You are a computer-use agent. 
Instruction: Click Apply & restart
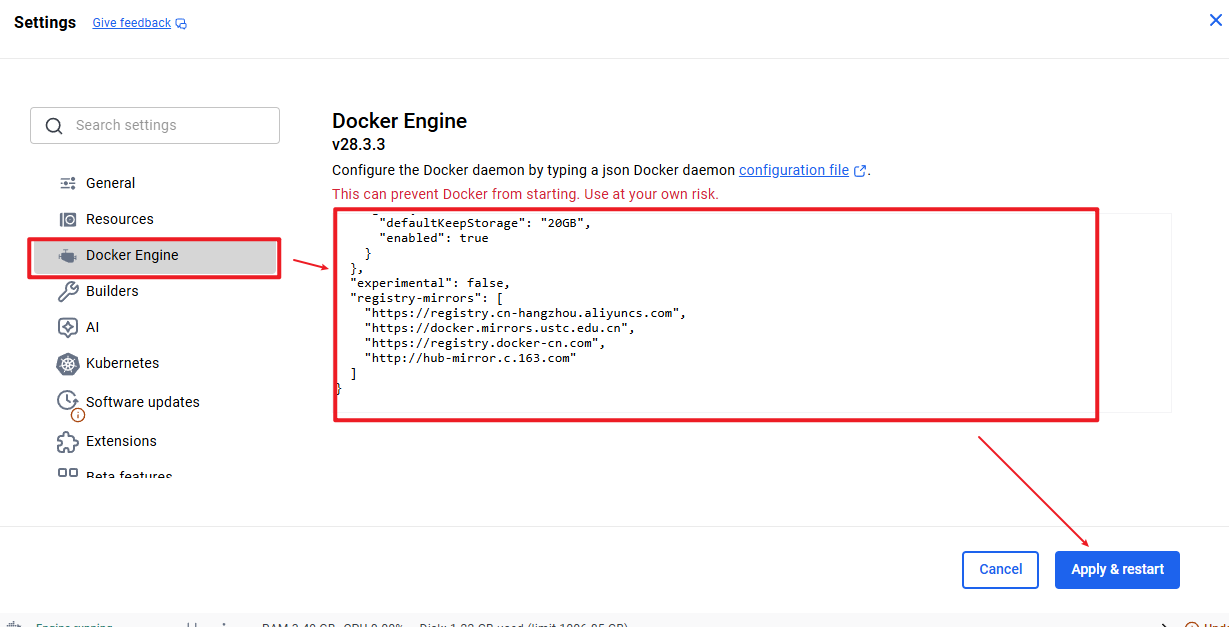(x=1117, y=569)
